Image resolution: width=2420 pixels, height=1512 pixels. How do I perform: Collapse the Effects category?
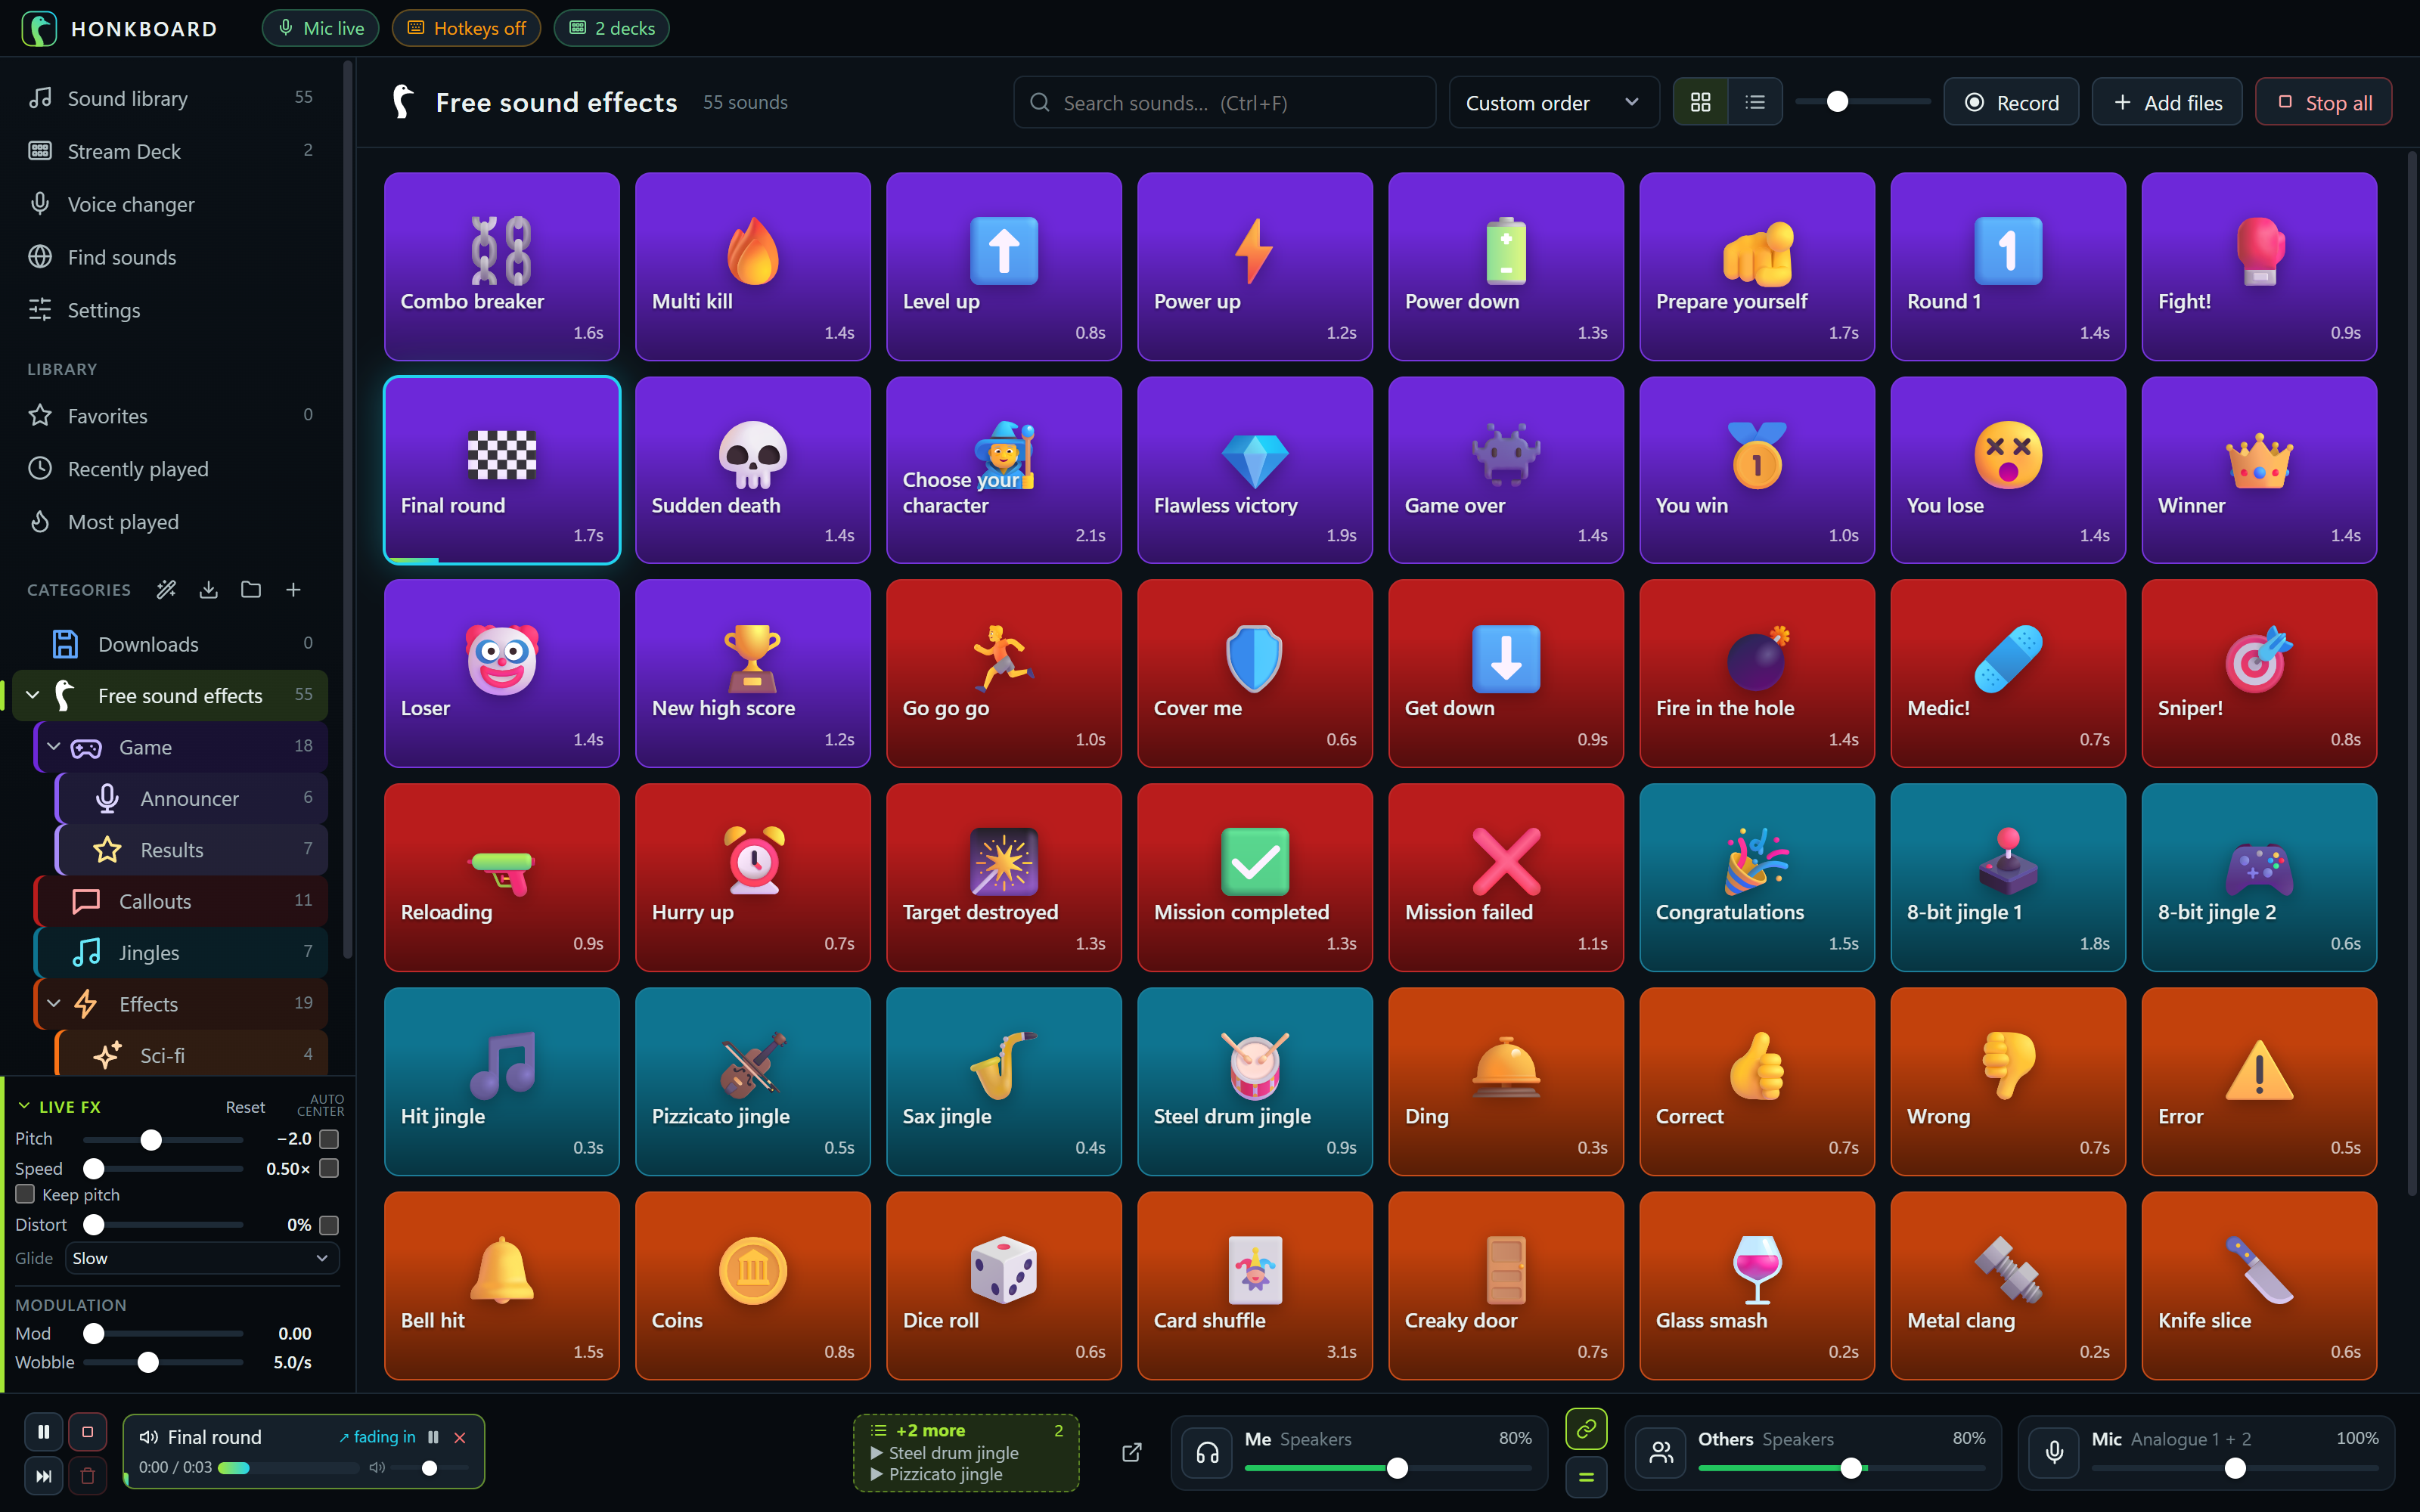[54, 1003]
